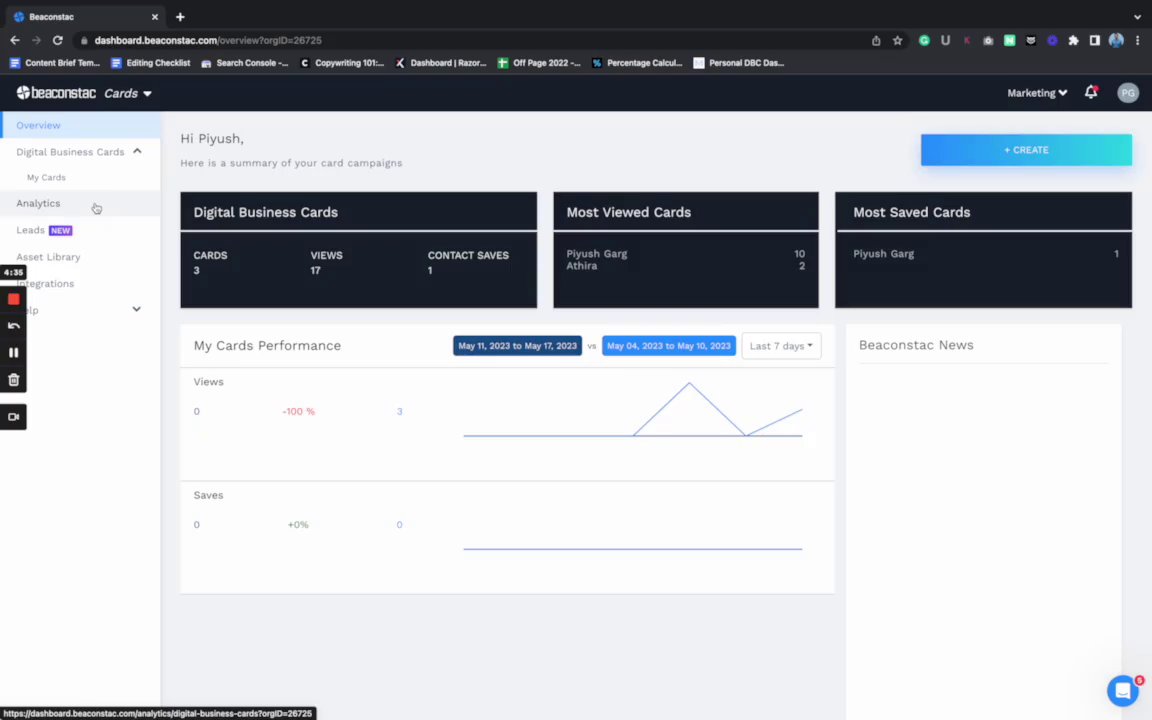Delete the recording with the trash icon

[13, 380]
